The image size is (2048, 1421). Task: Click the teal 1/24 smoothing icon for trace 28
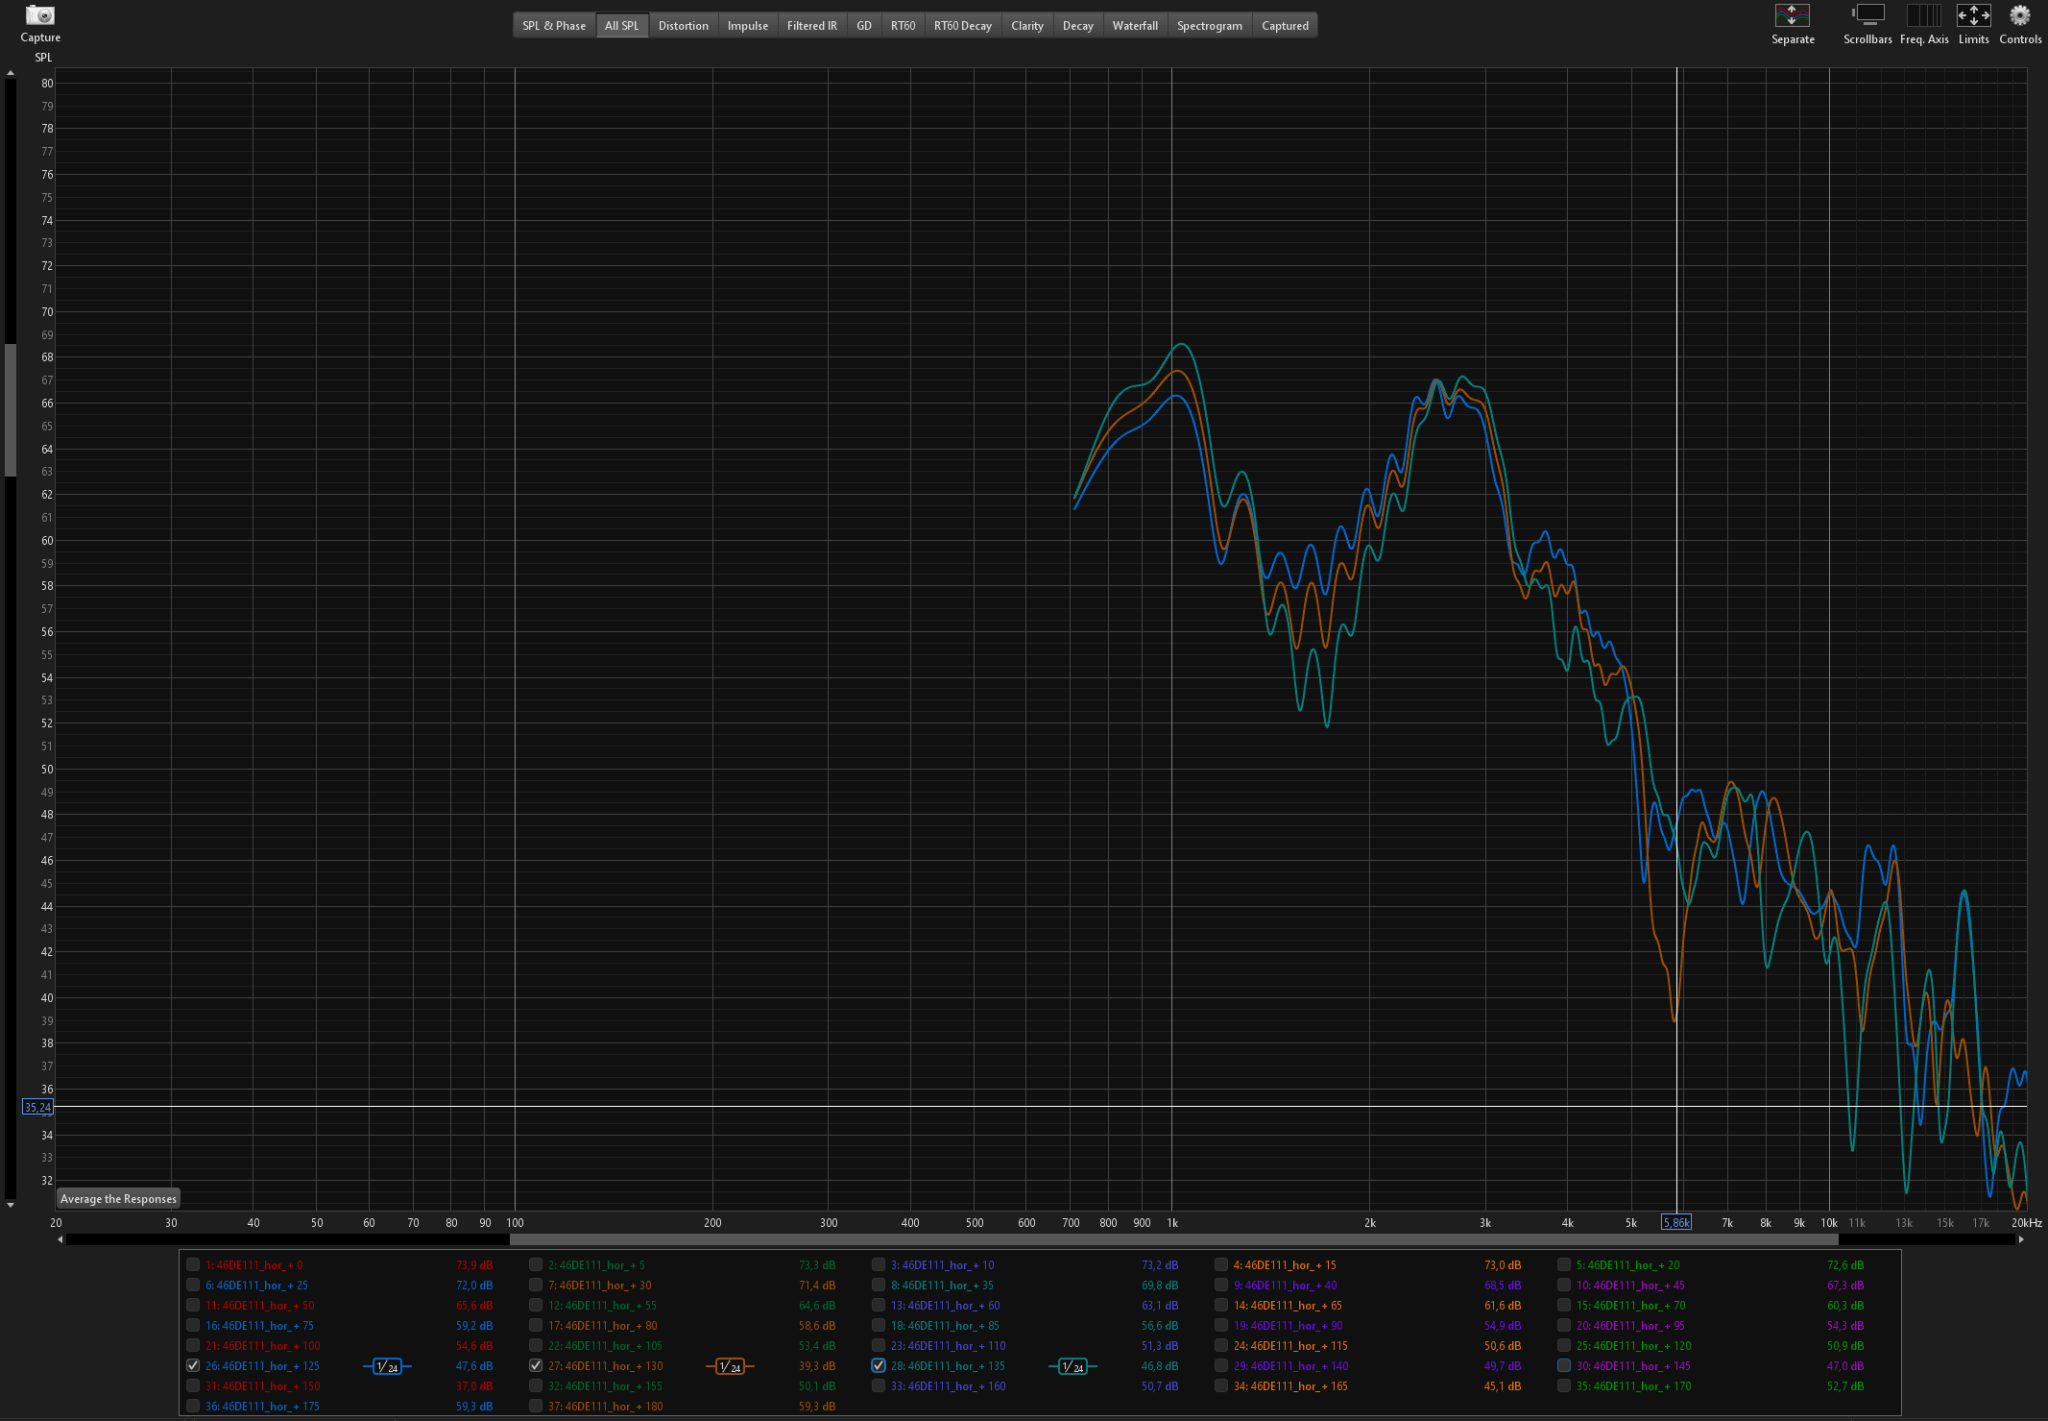click(1072, 1366)
